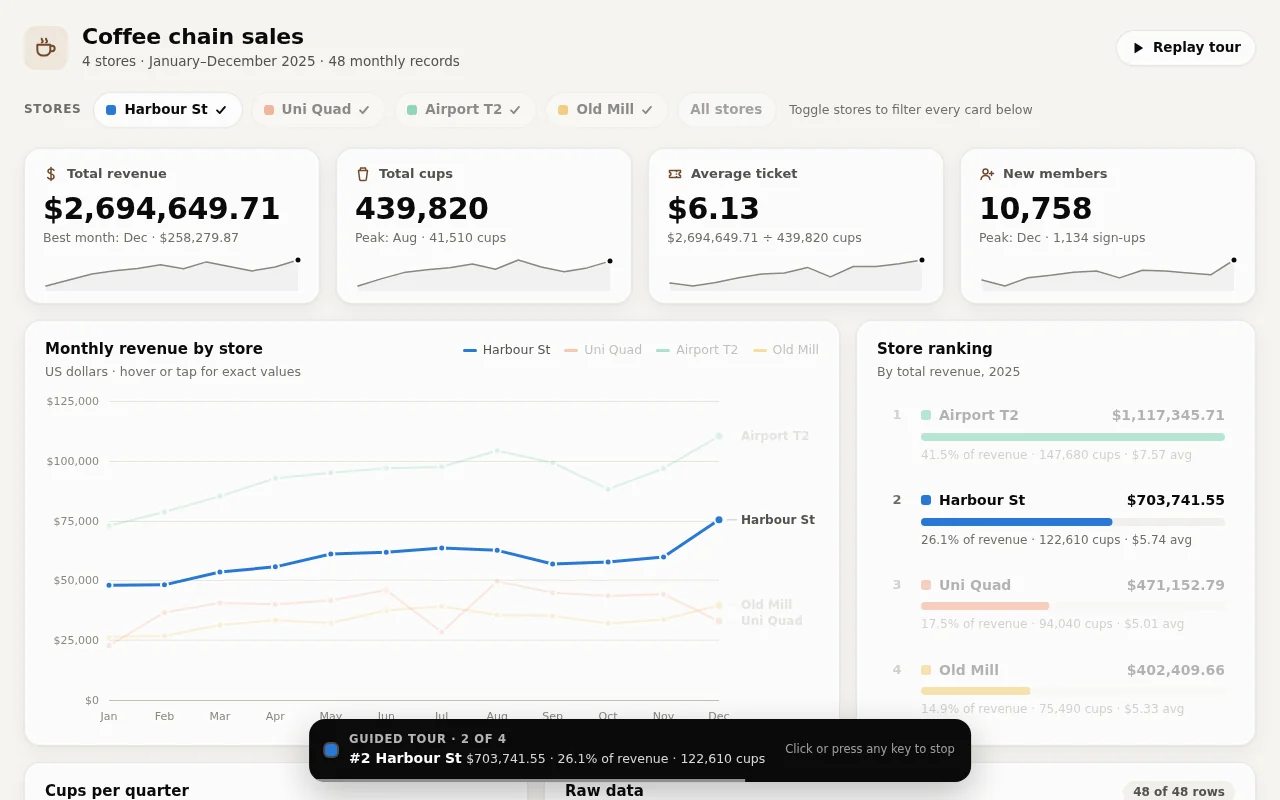Click the ticket icon beside Average ticket
The image size is (1280, 800).
[x=675, y=174]
